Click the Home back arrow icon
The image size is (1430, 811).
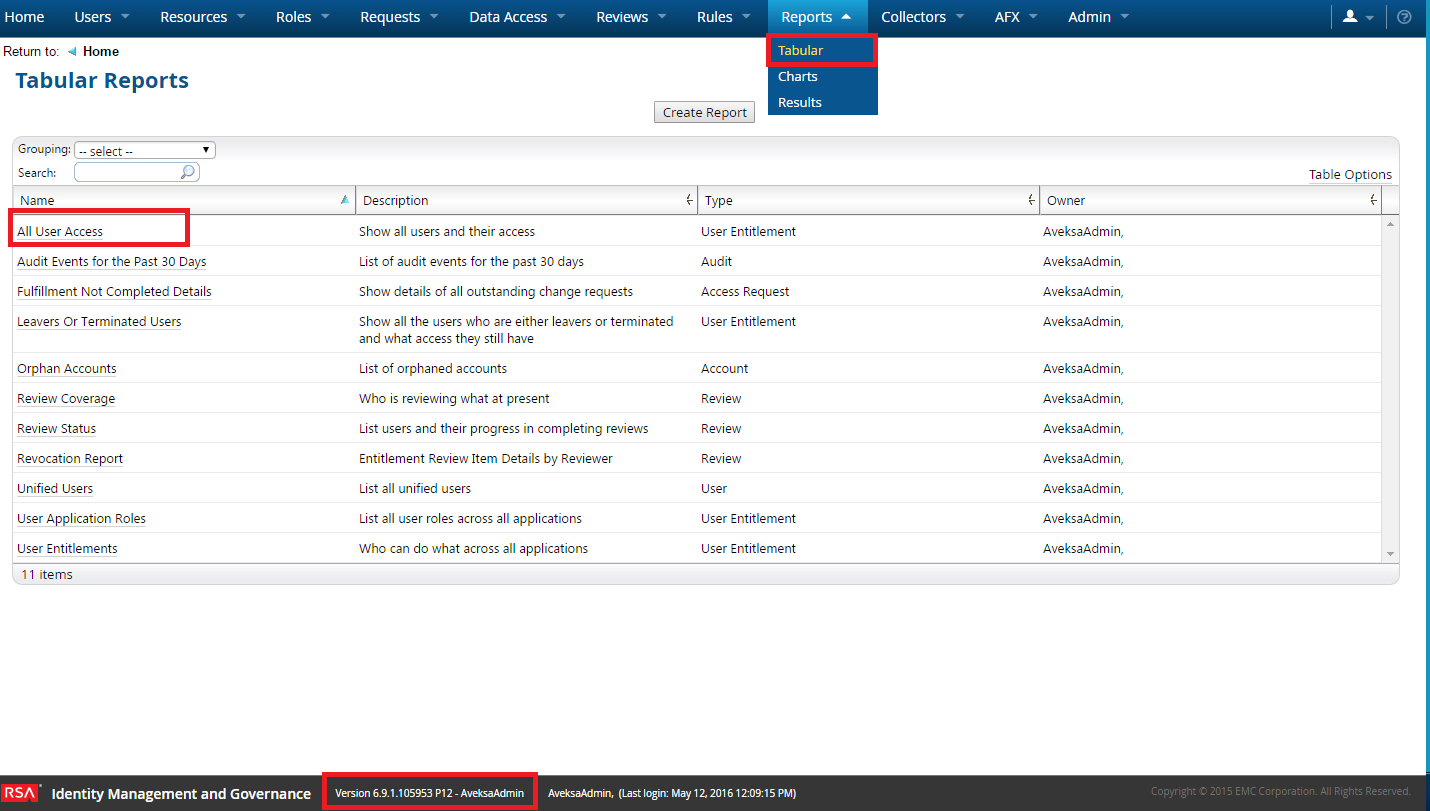tap(72, 51)
